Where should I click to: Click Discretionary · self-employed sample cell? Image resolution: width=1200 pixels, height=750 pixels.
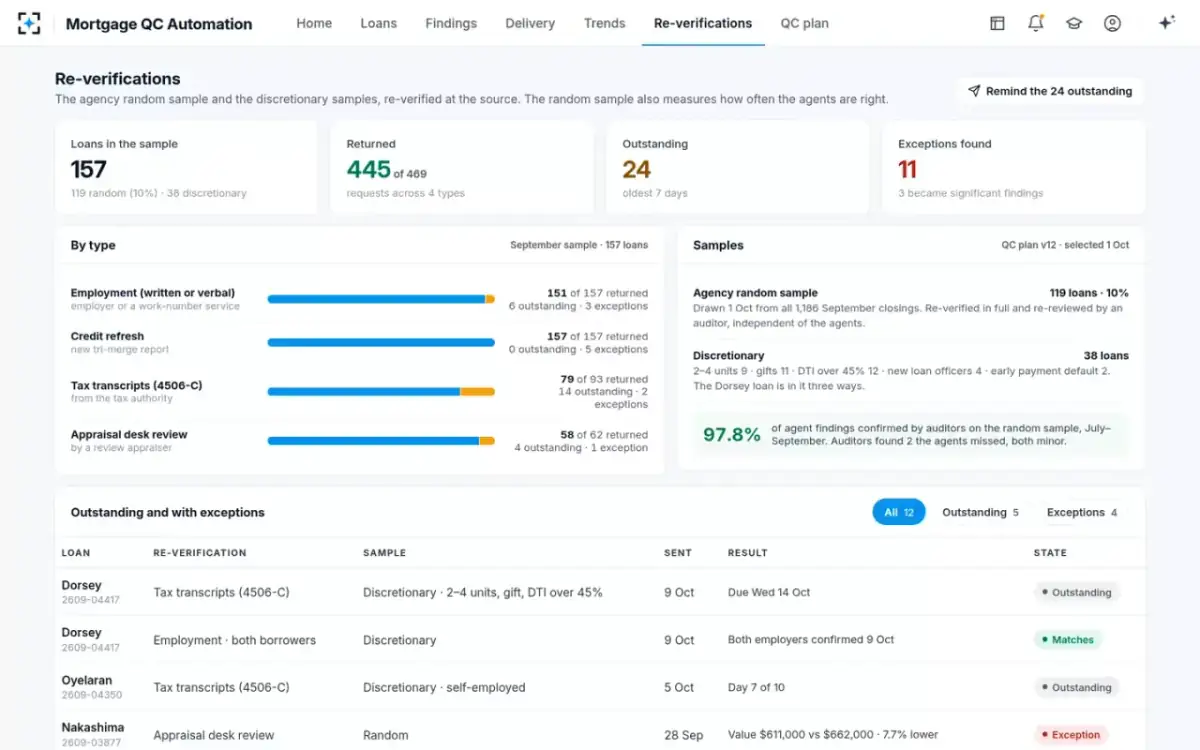coord(444,687)
